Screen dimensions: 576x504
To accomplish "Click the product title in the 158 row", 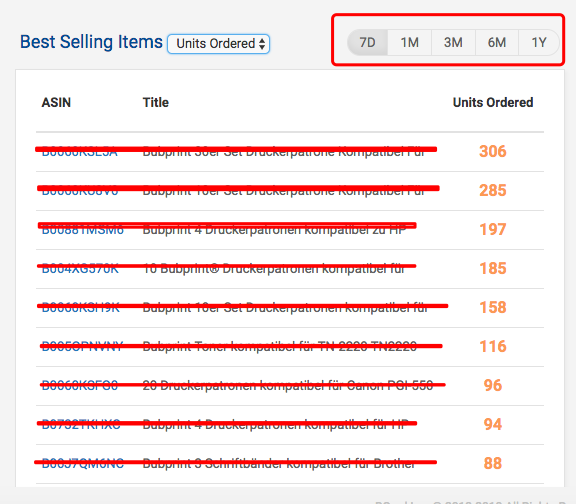I will point(285,307).
